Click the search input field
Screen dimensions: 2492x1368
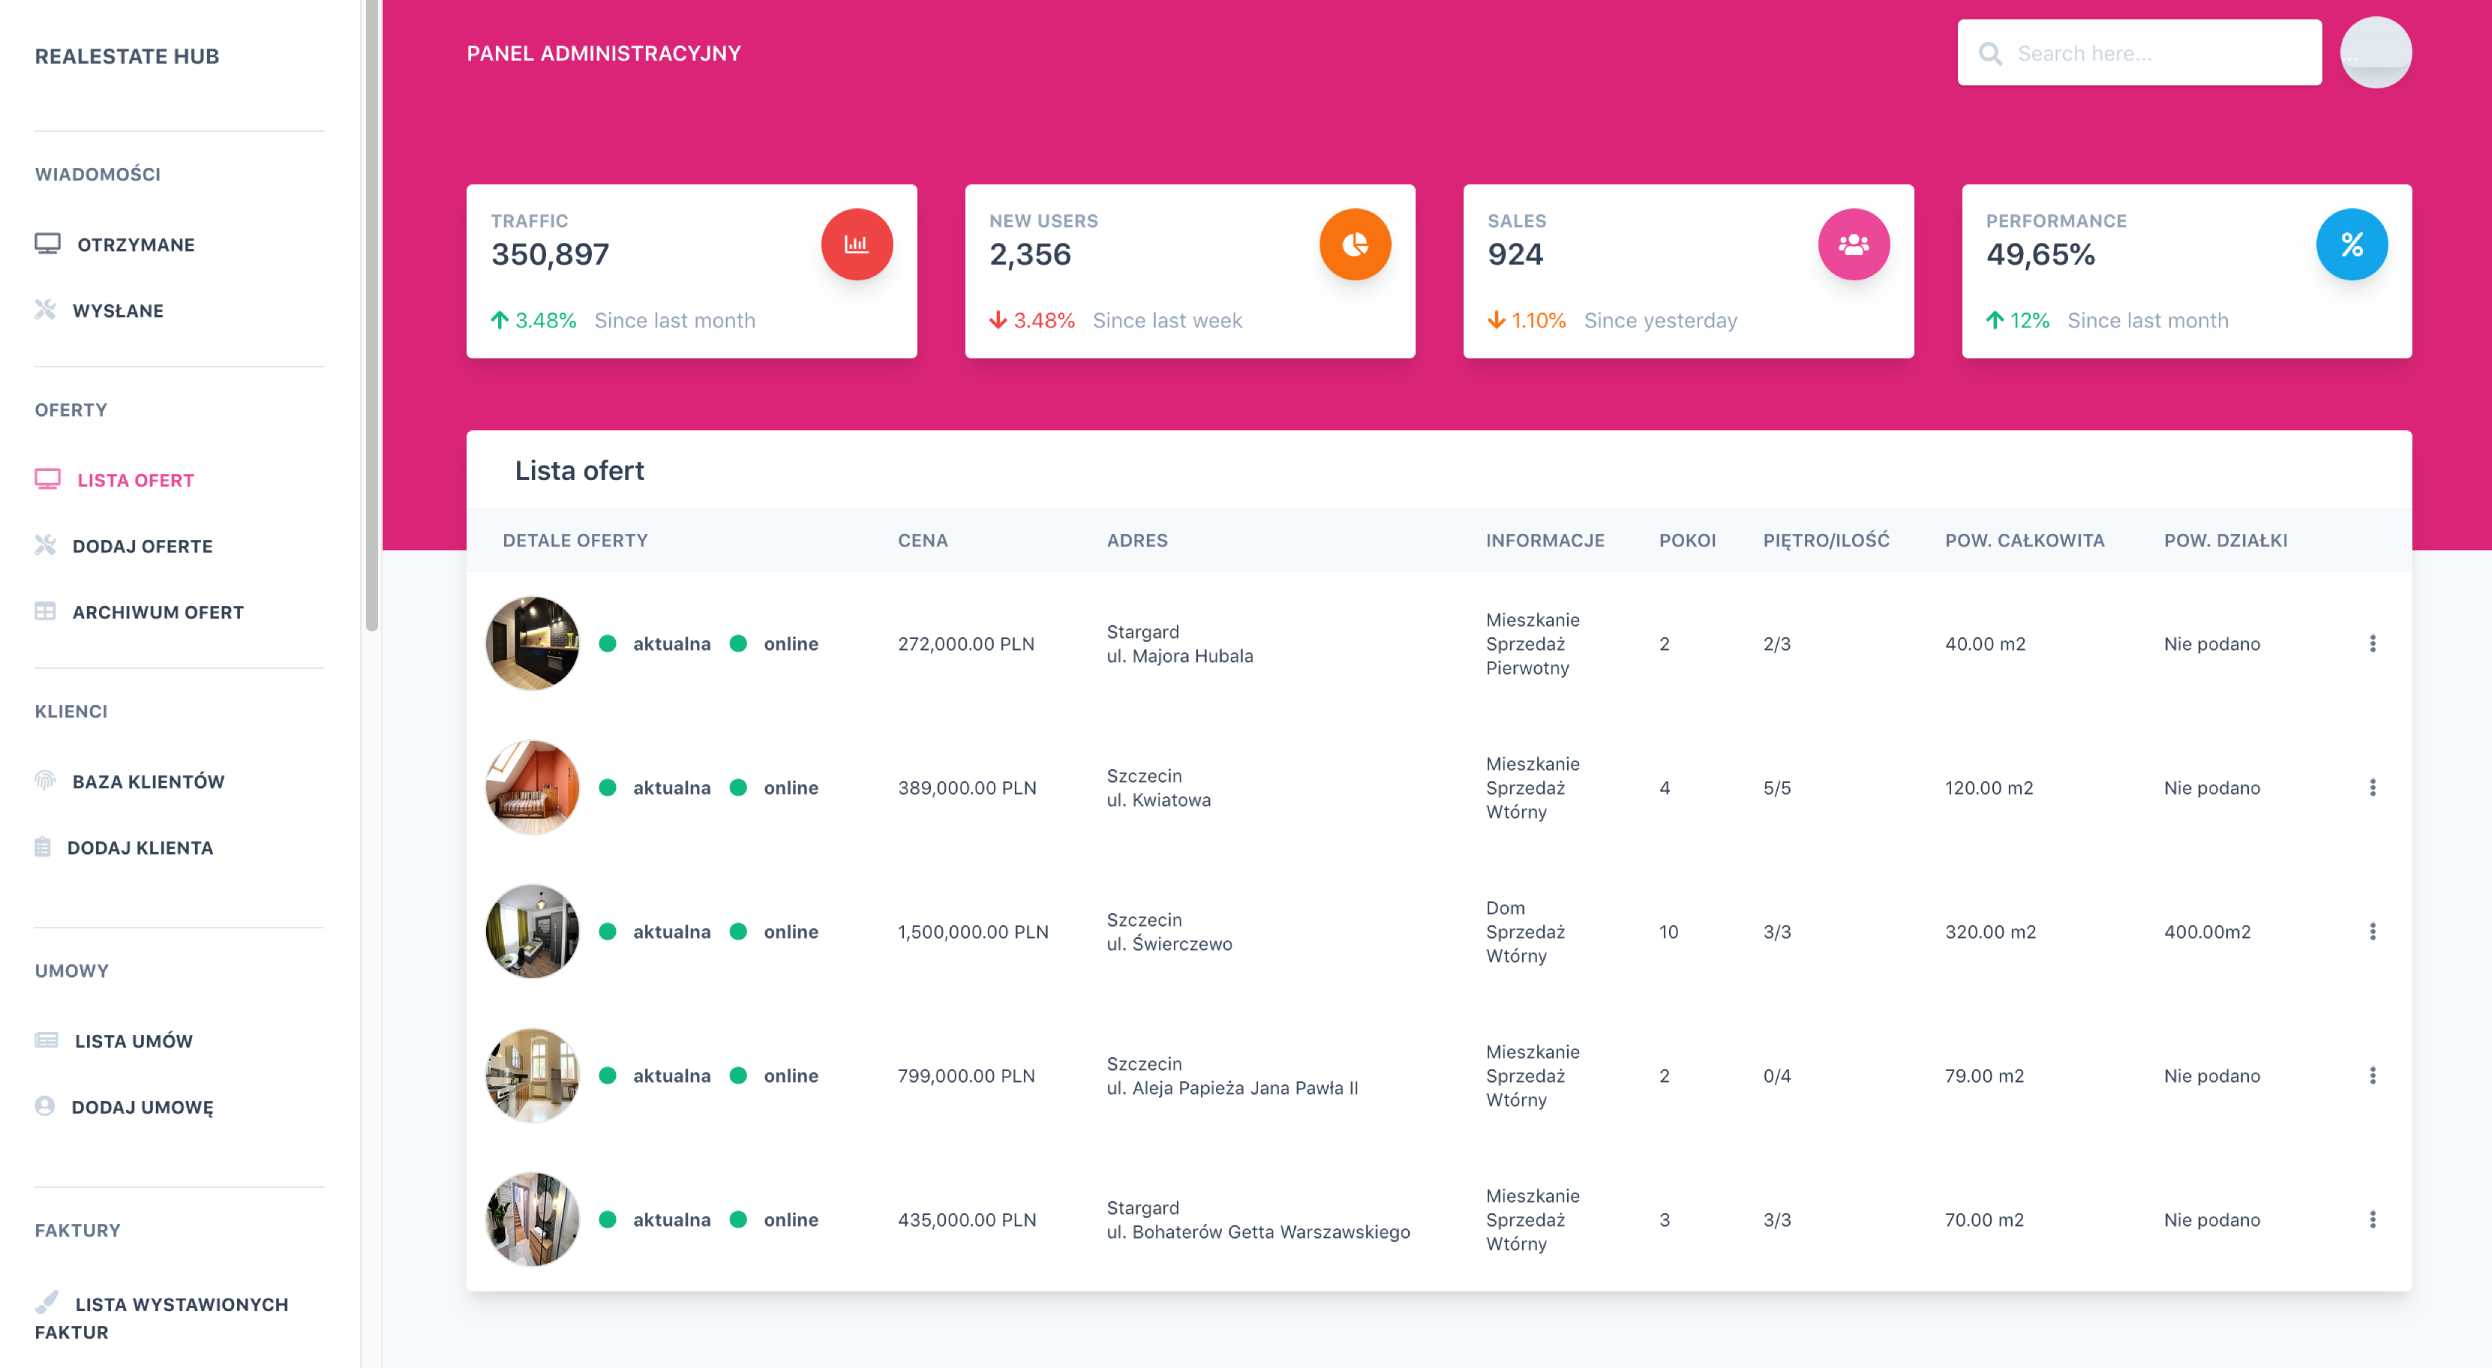click(2140, 52)
